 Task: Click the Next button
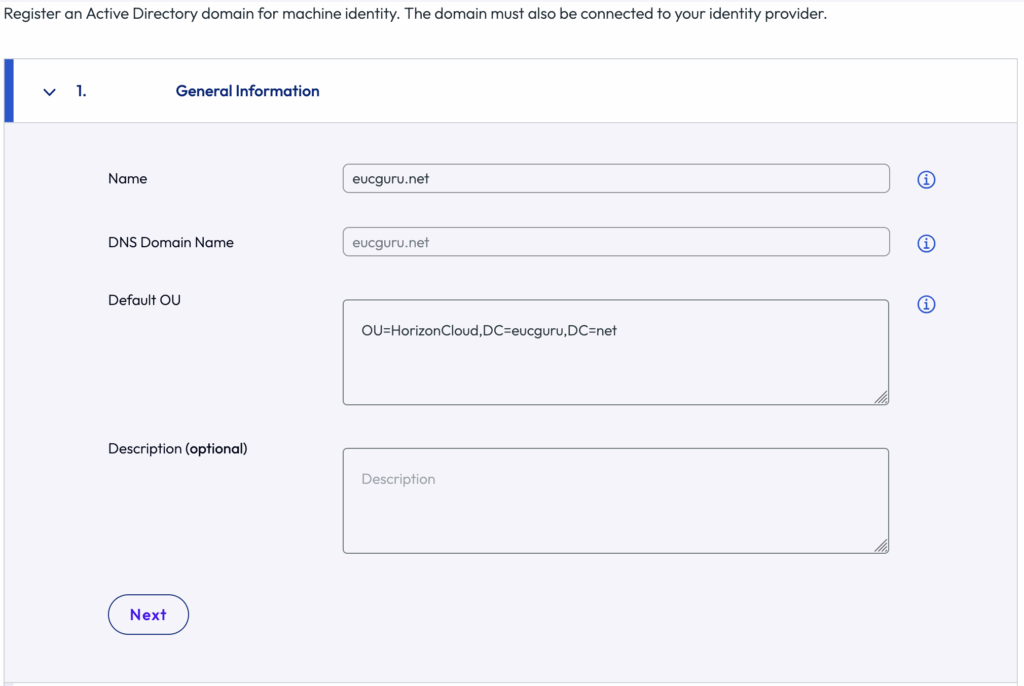coord(148,615)
